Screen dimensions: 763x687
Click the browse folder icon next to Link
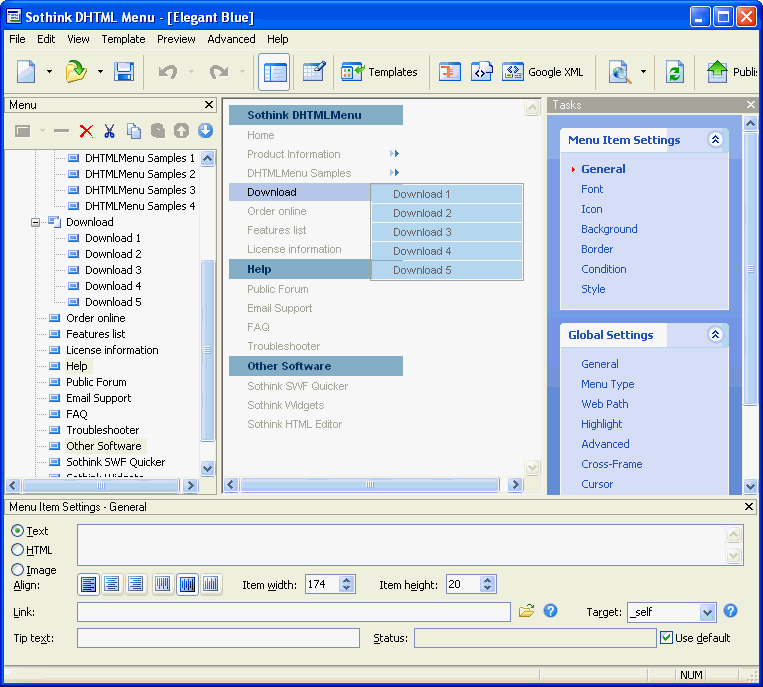point(526,611)
